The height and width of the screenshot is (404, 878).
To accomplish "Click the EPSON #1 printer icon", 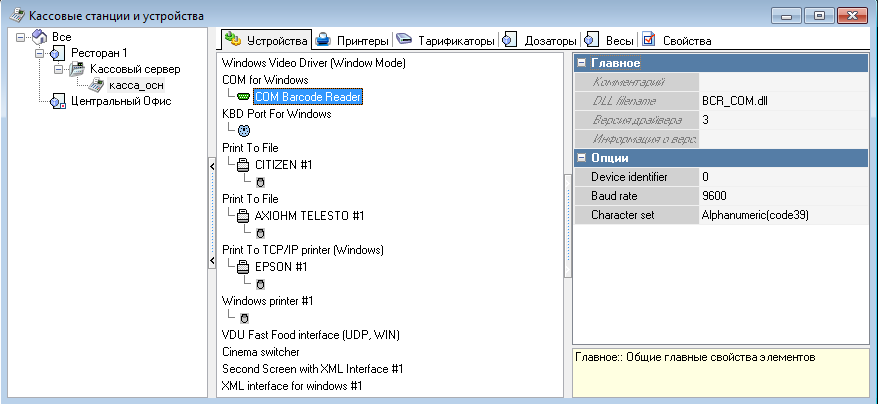I will [x=243, y=267].
